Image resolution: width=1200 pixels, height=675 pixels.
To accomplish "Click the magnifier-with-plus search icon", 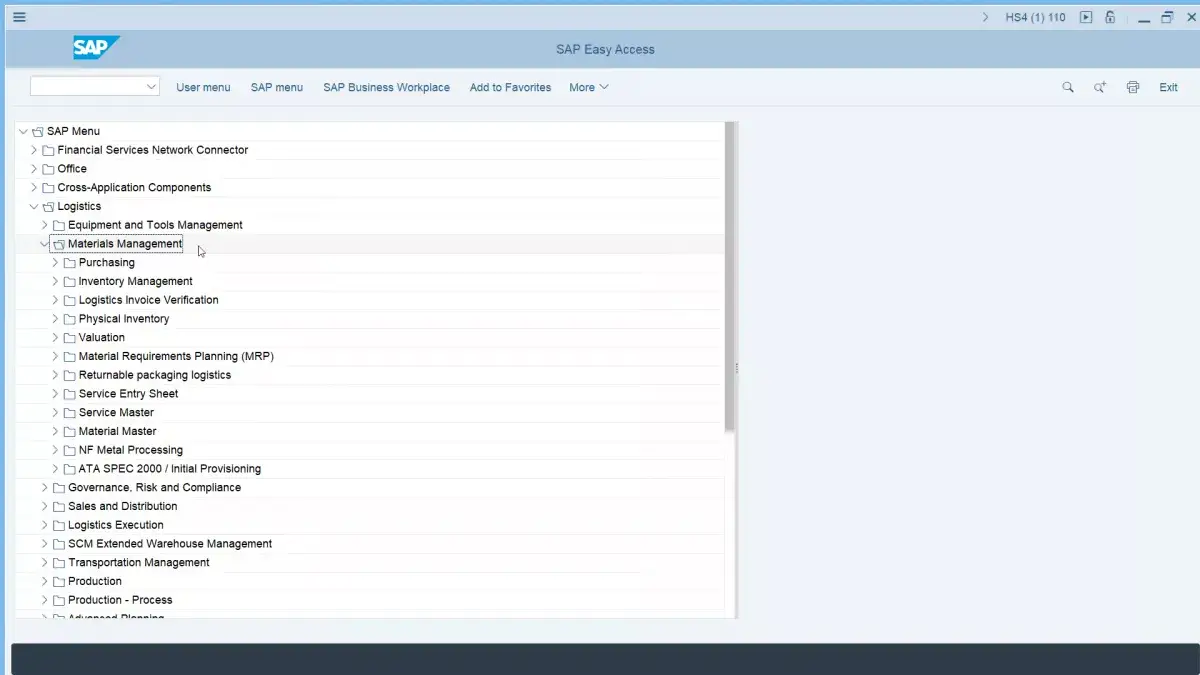I will point(1100,87).
